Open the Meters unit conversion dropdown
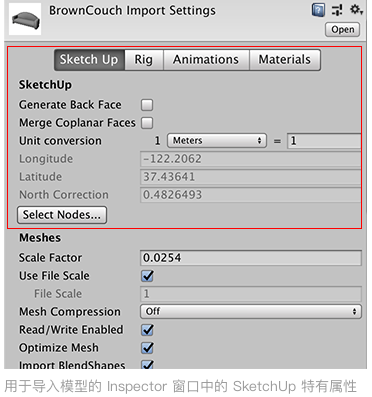Screen dimensions: 372x397 pos(217,141)
